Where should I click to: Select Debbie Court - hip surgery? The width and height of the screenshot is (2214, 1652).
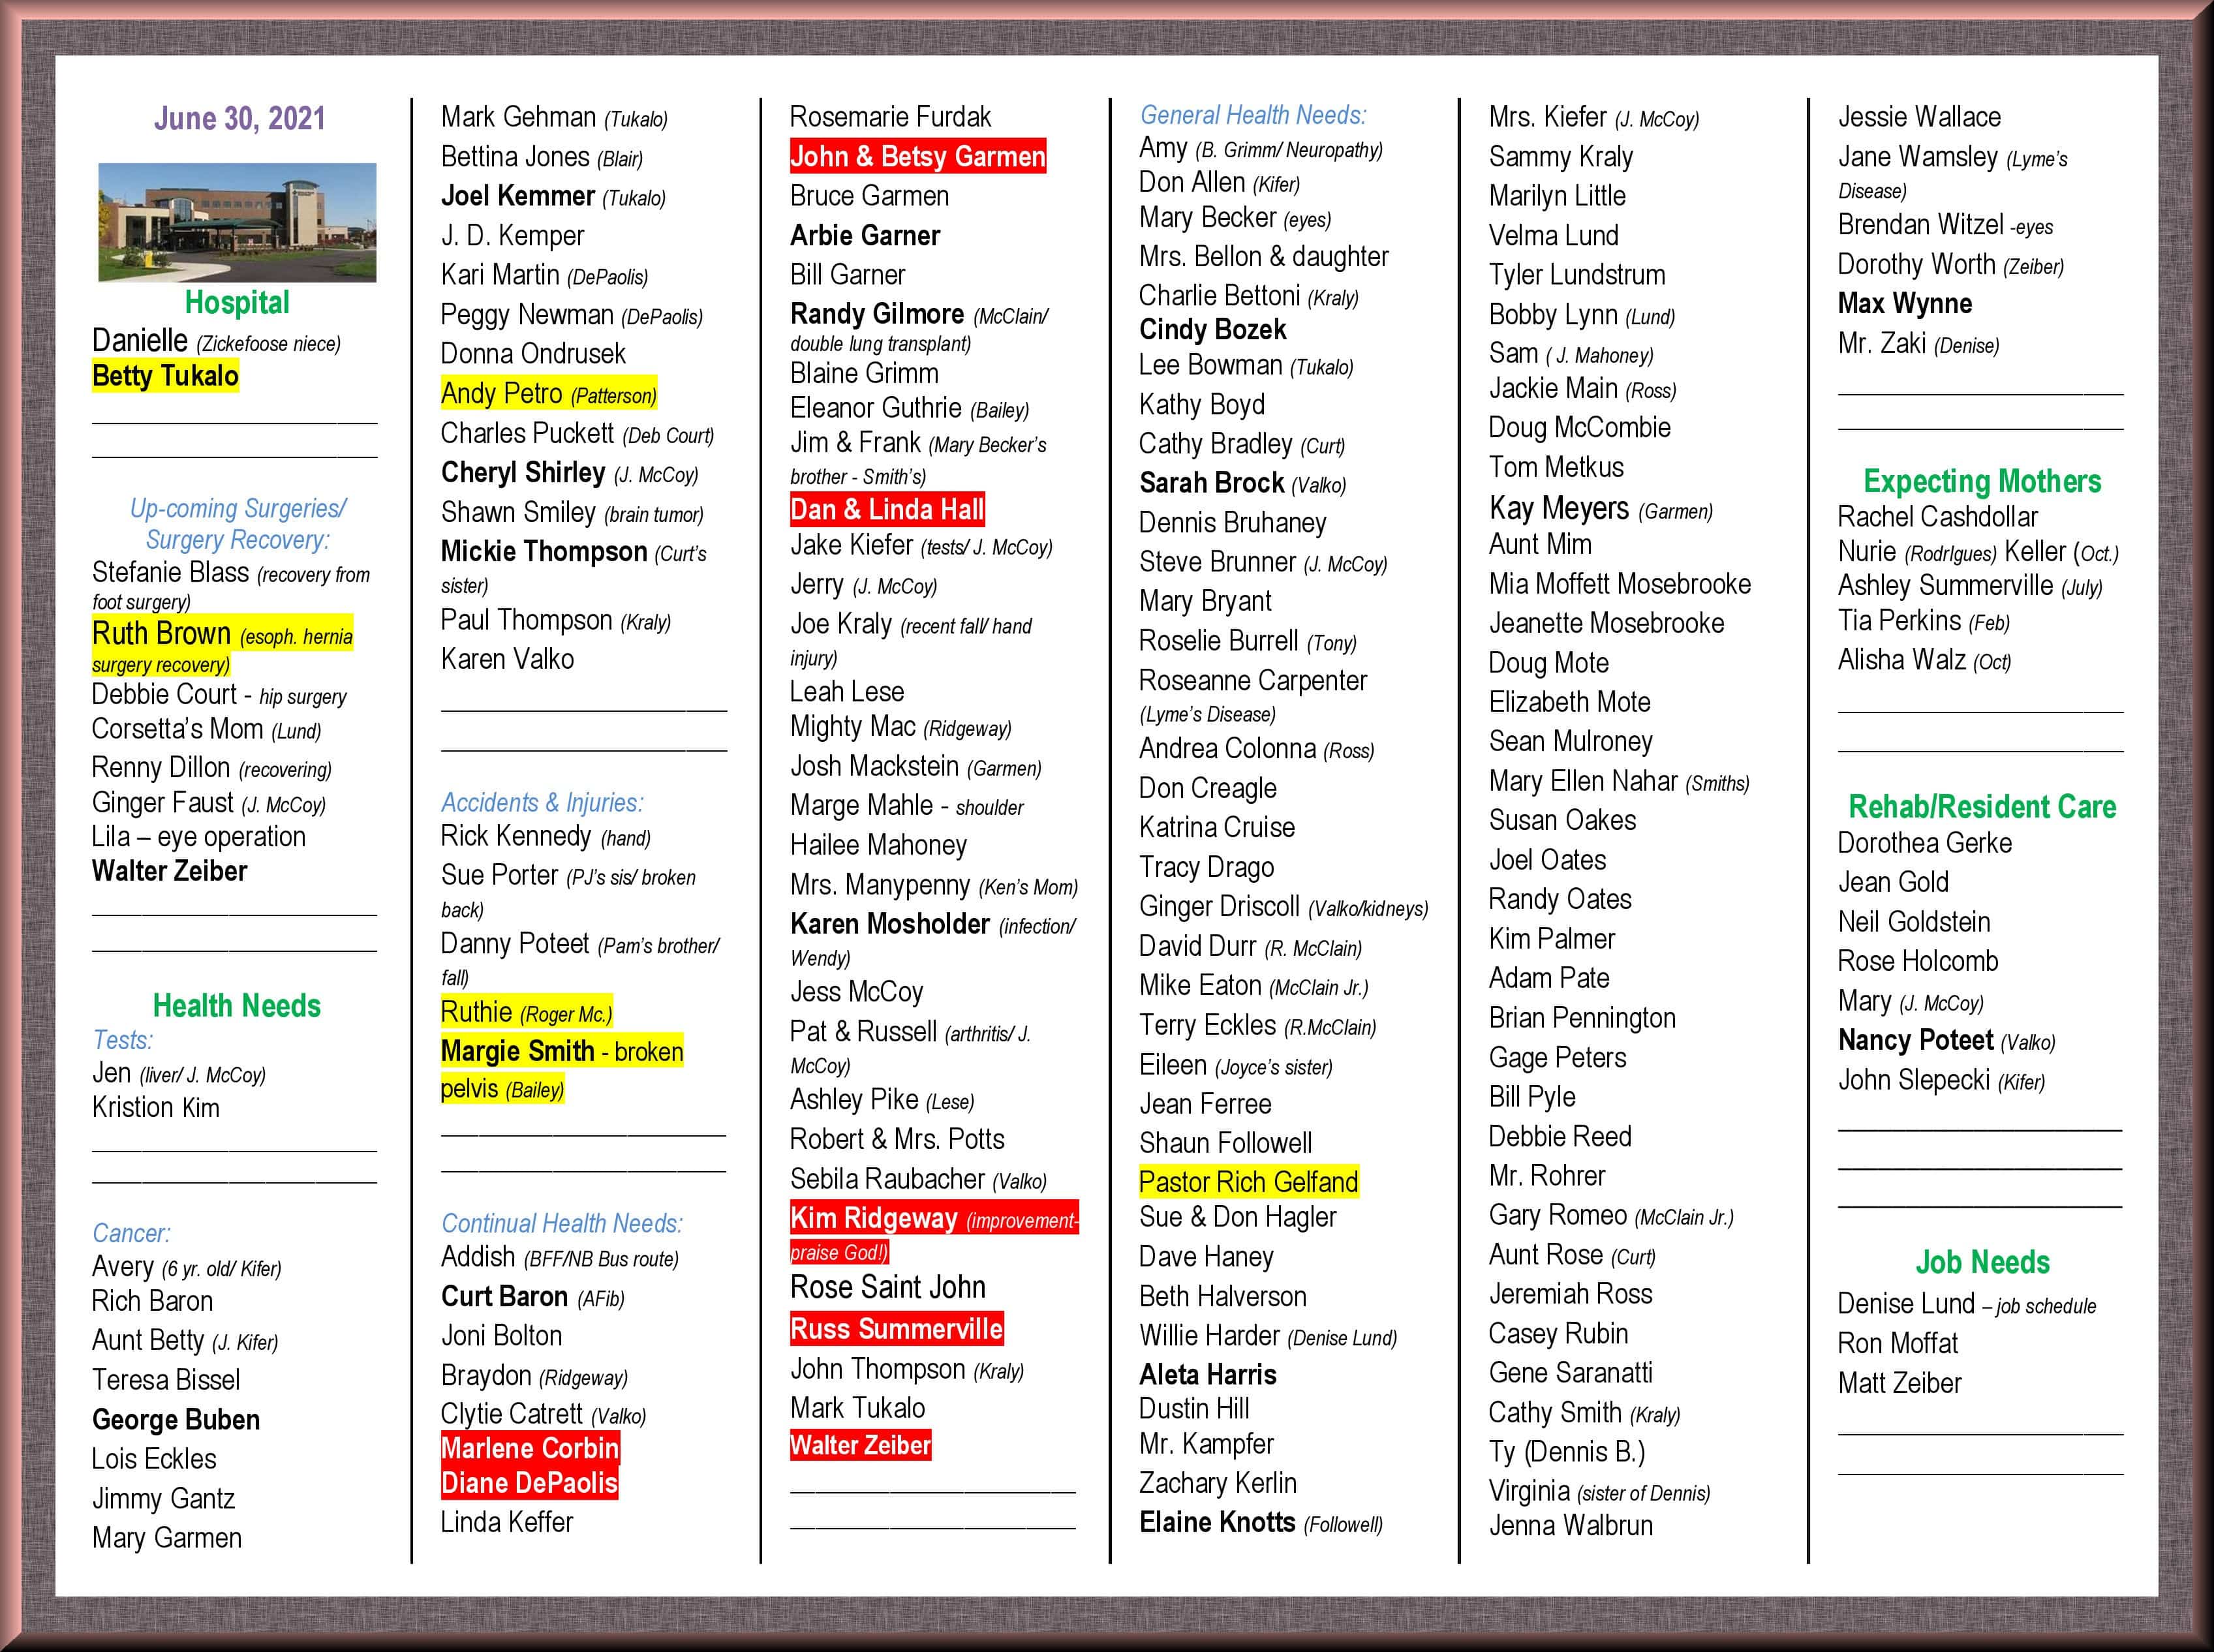219,694
